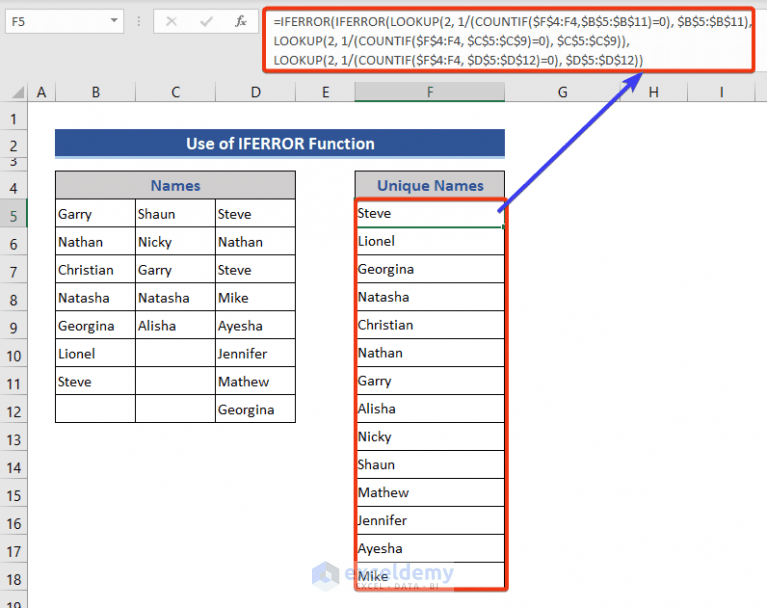This screenshot has height=608, width=767.
Task: Select column D header
Action: coord(255,91)
